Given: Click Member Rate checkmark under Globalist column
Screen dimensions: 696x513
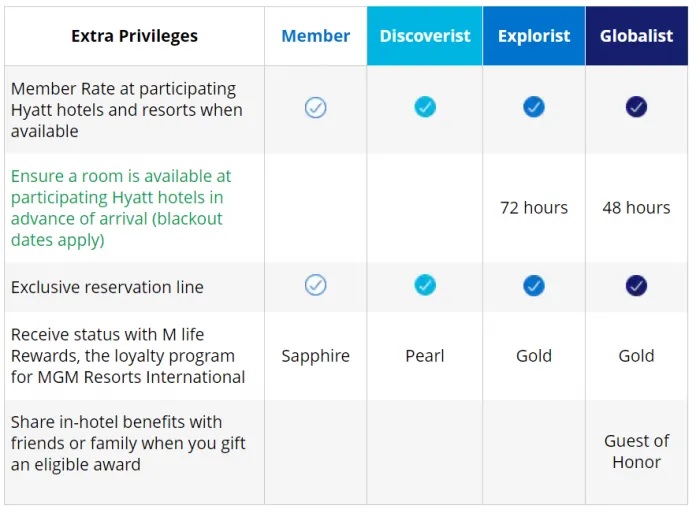Looking at the screenshot, I should 636,107.
